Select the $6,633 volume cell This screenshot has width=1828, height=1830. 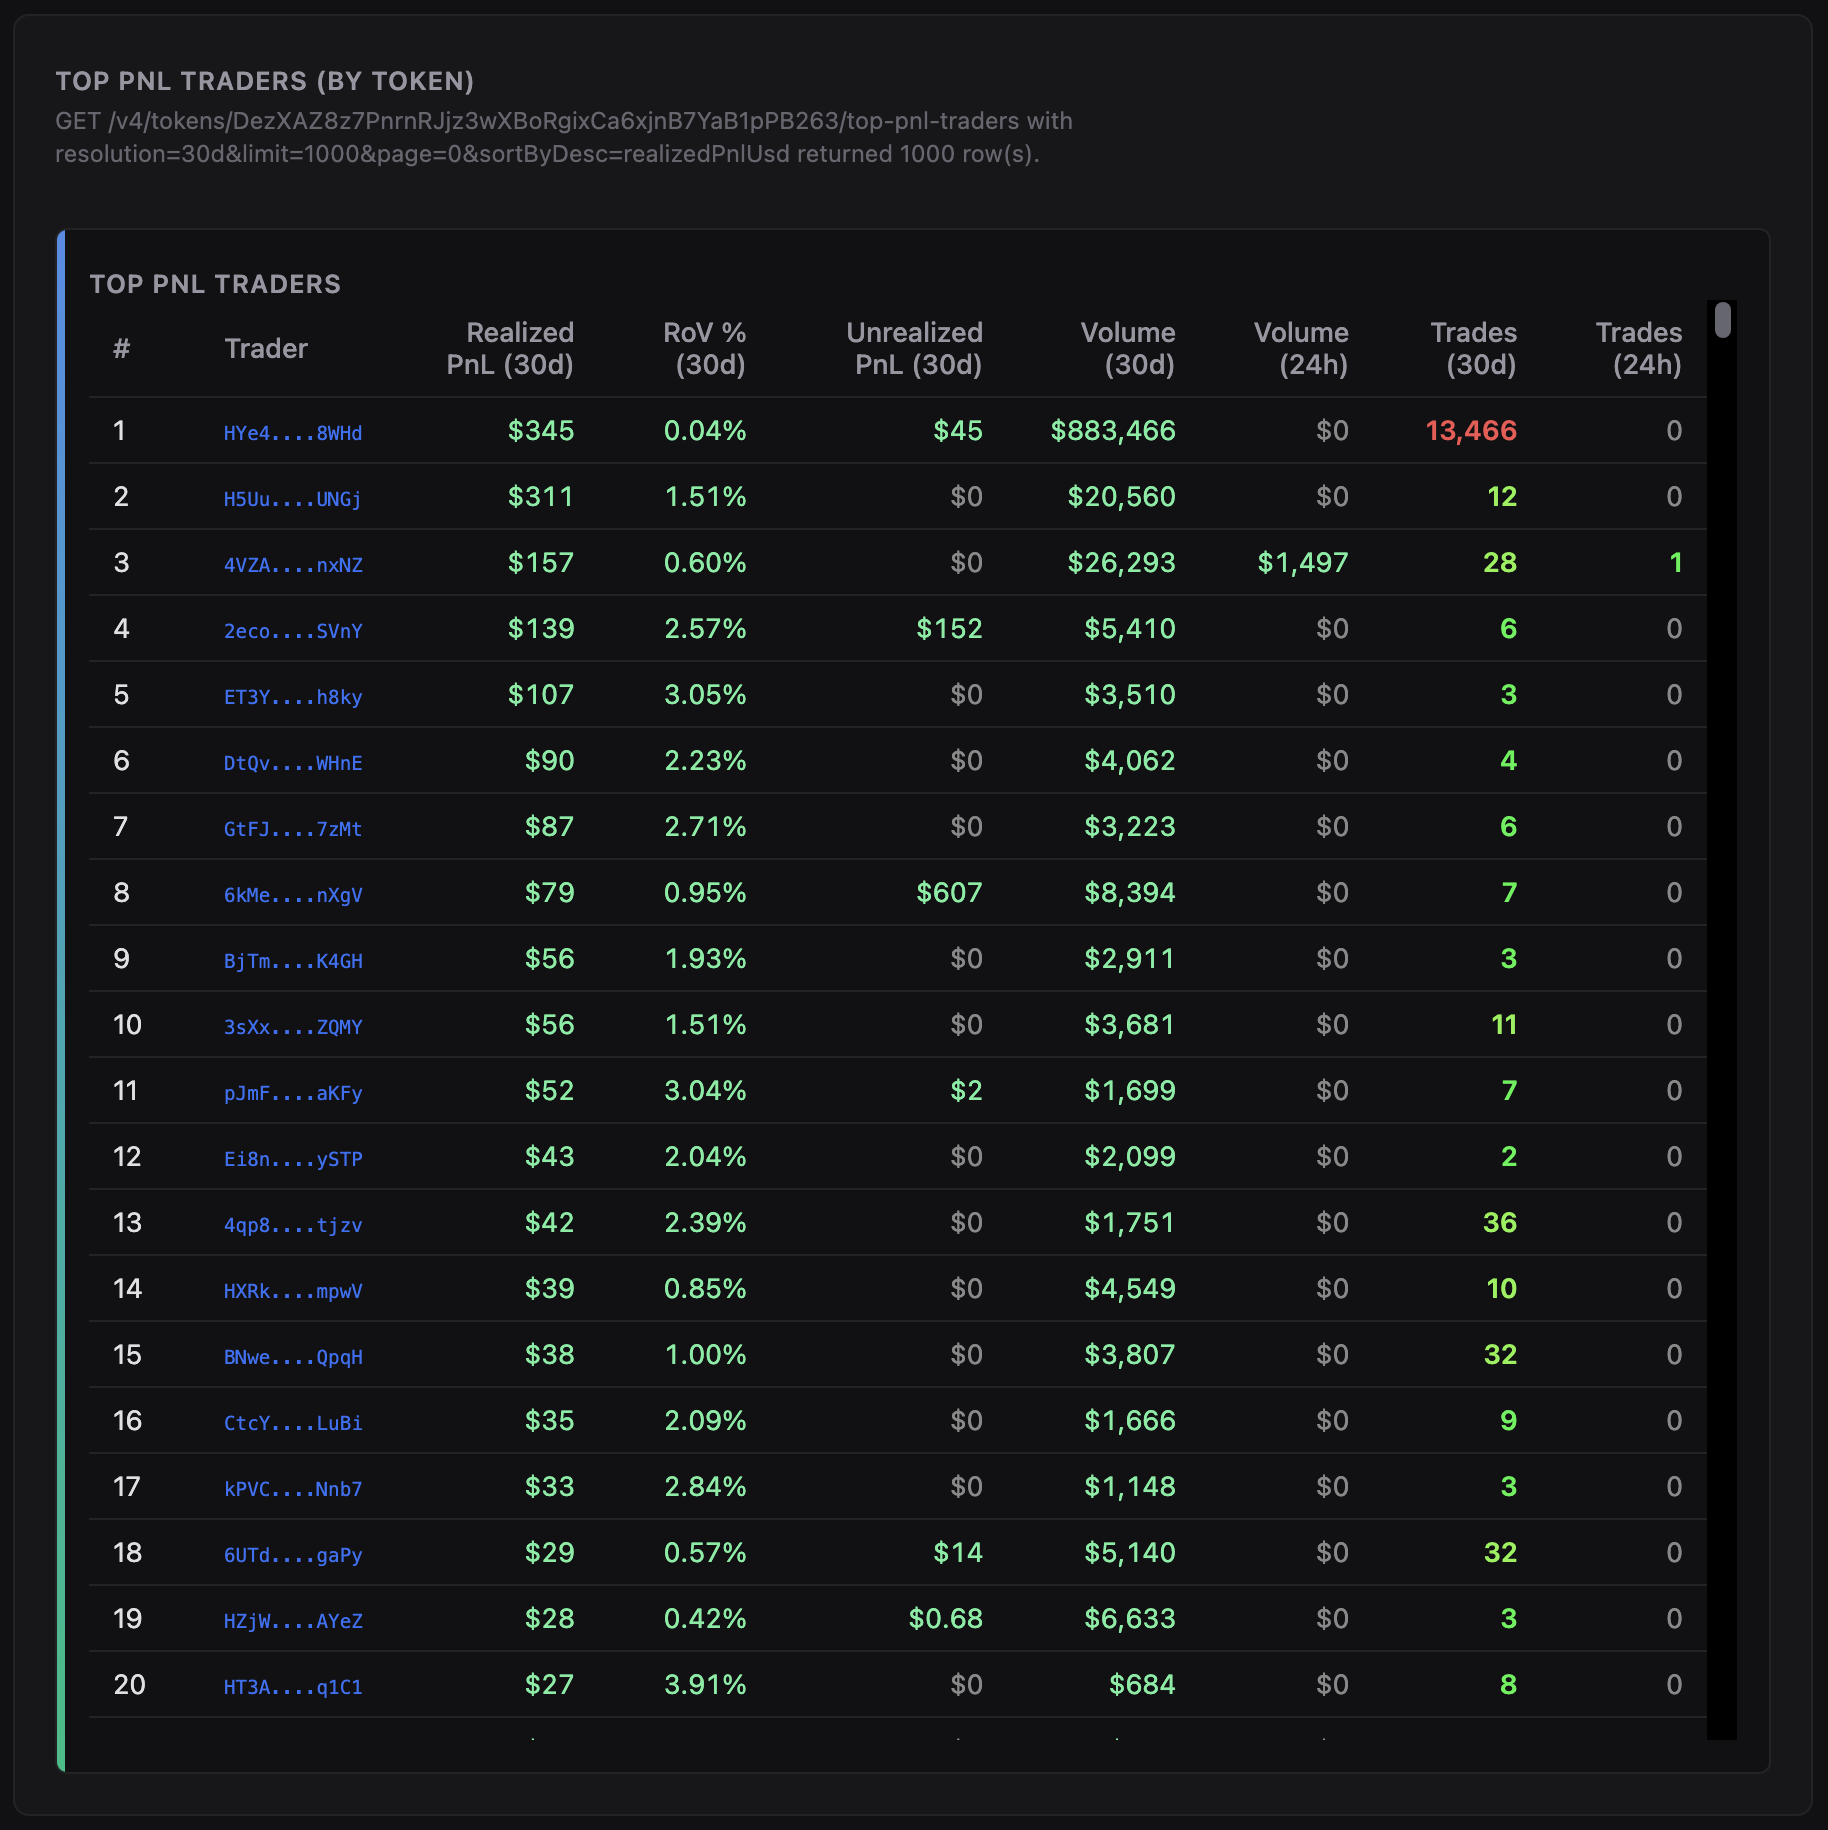coord(1131,1619)
